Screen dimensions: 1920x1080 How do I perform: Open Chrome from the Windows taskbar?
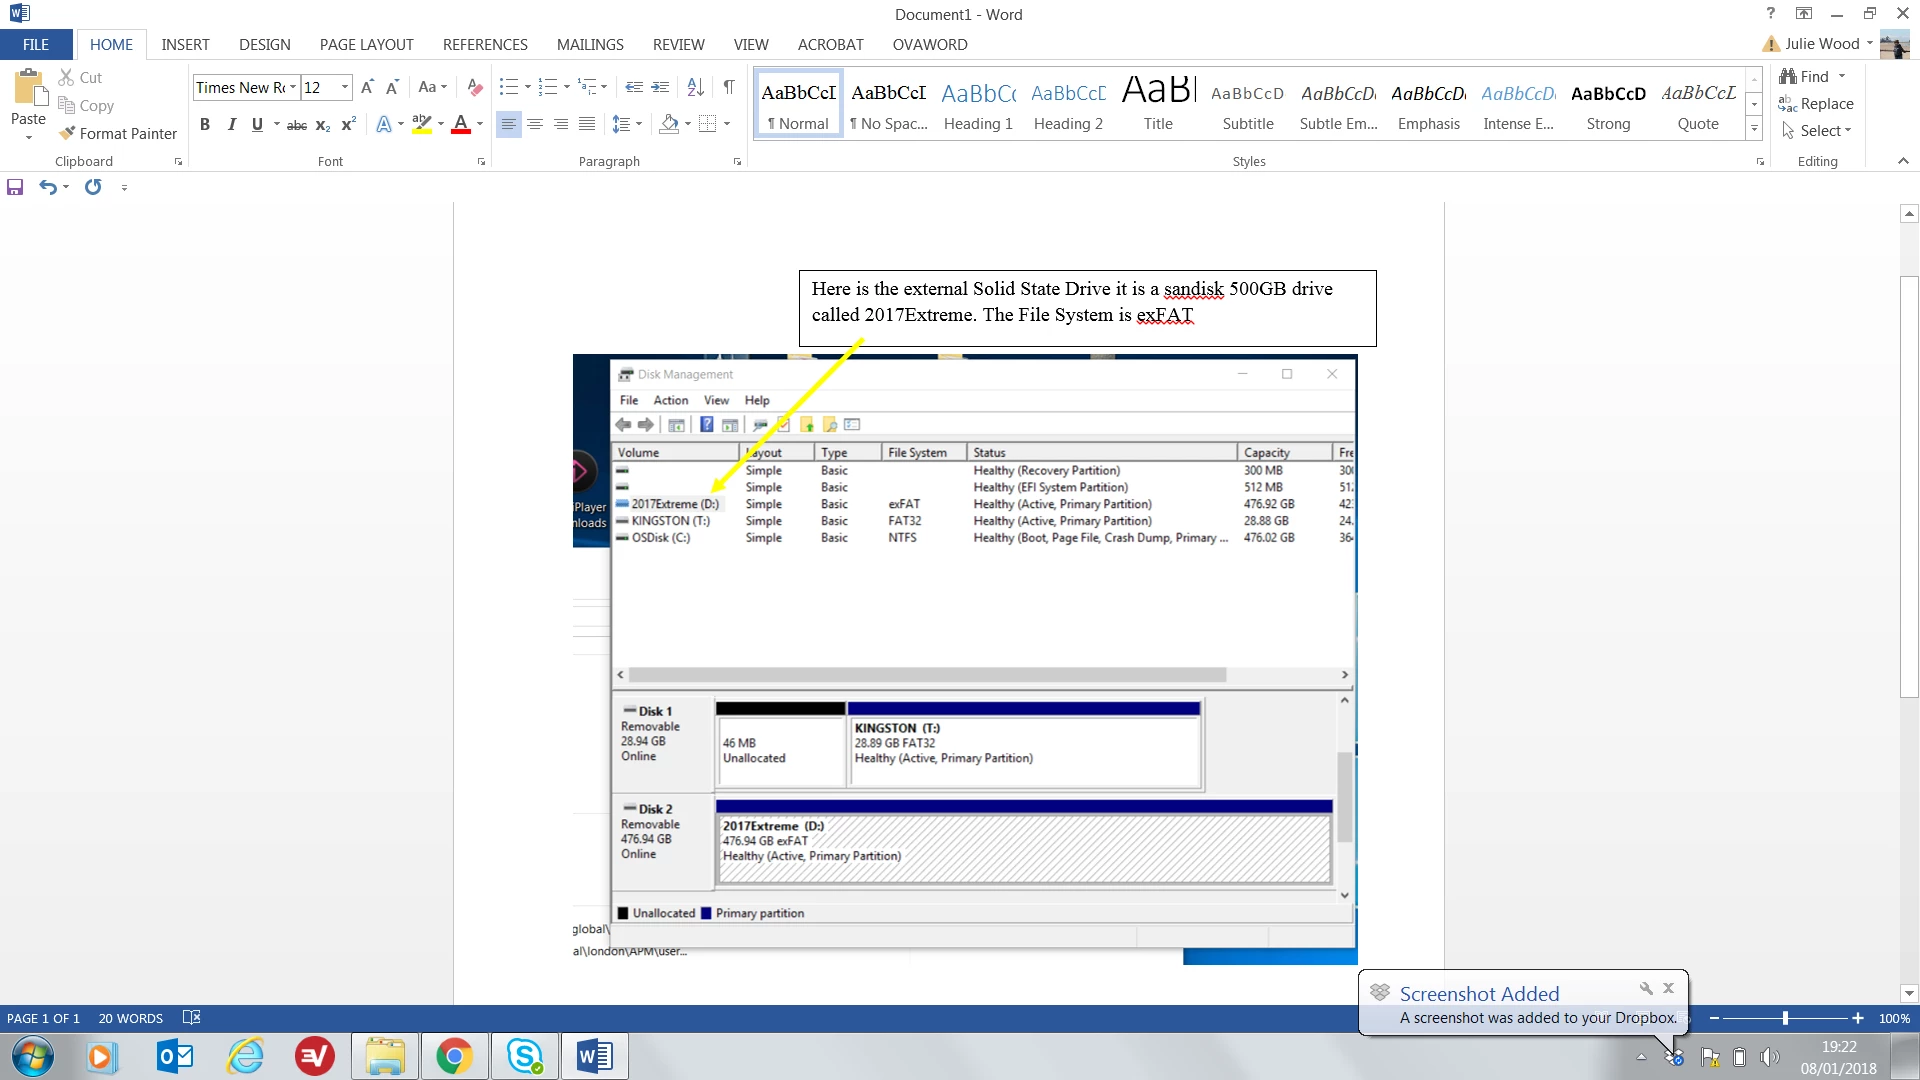click(x=454, y=1056)
